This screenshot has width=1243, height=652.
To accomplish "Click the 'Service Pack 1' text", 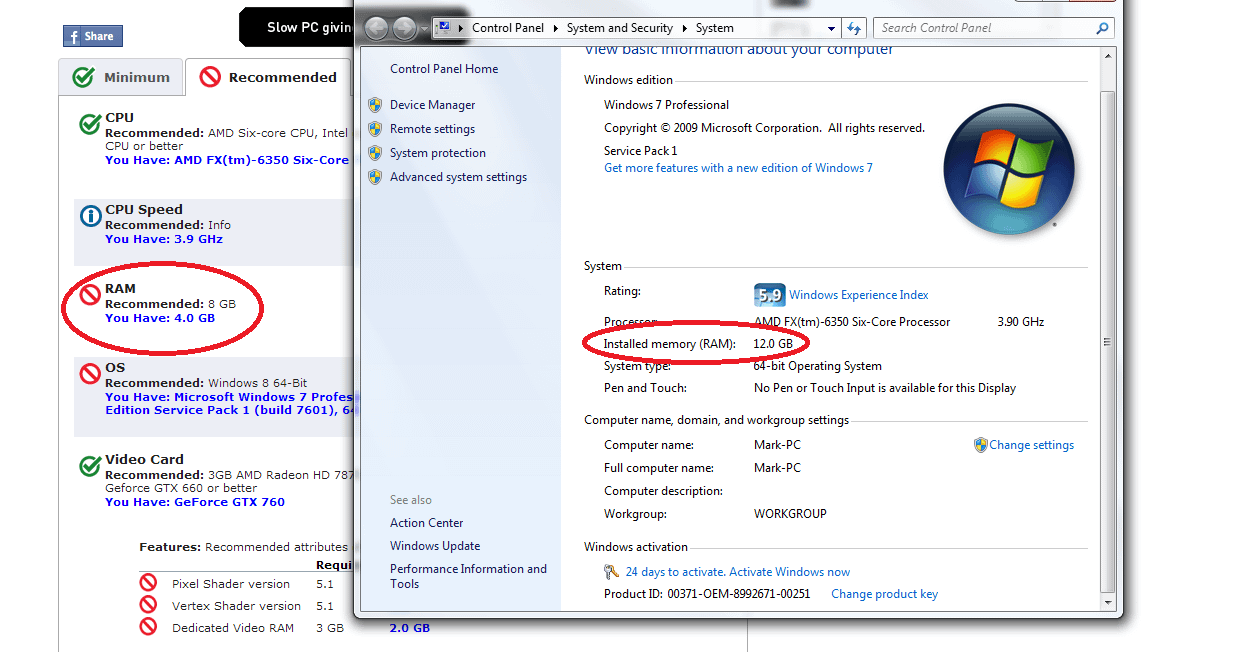I will tap(640, 151).
